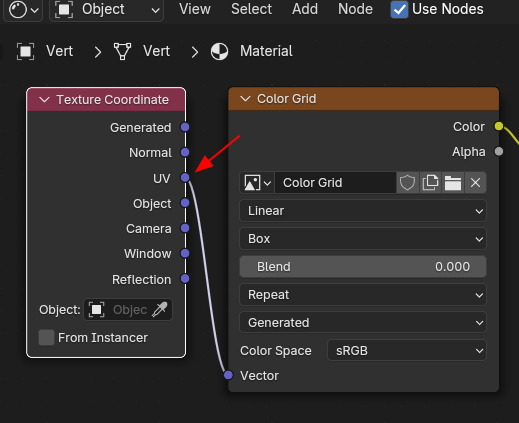Click the Vert object breadcrumb icon

pyautogui.click(x=26, y=52)
